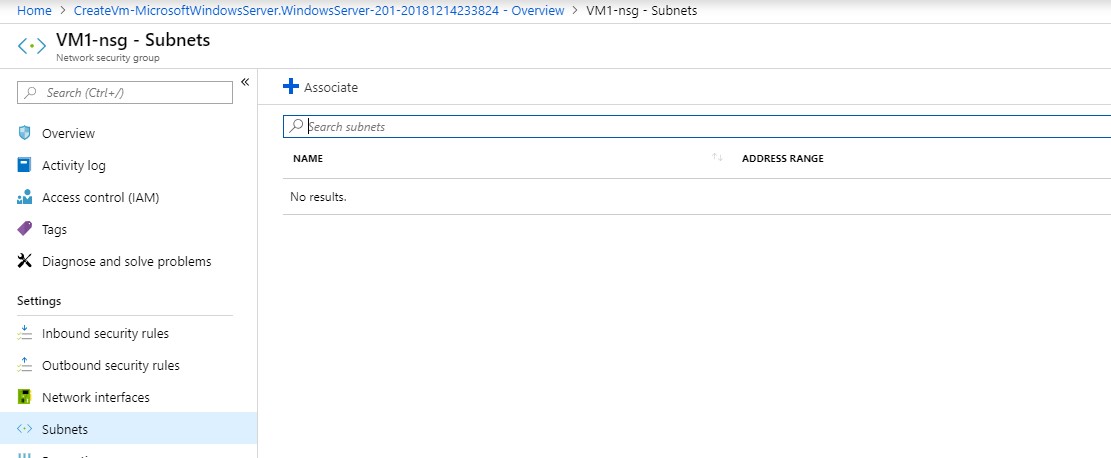
Task: Click the Access control people icon
Action: click(x=25, y=197)
